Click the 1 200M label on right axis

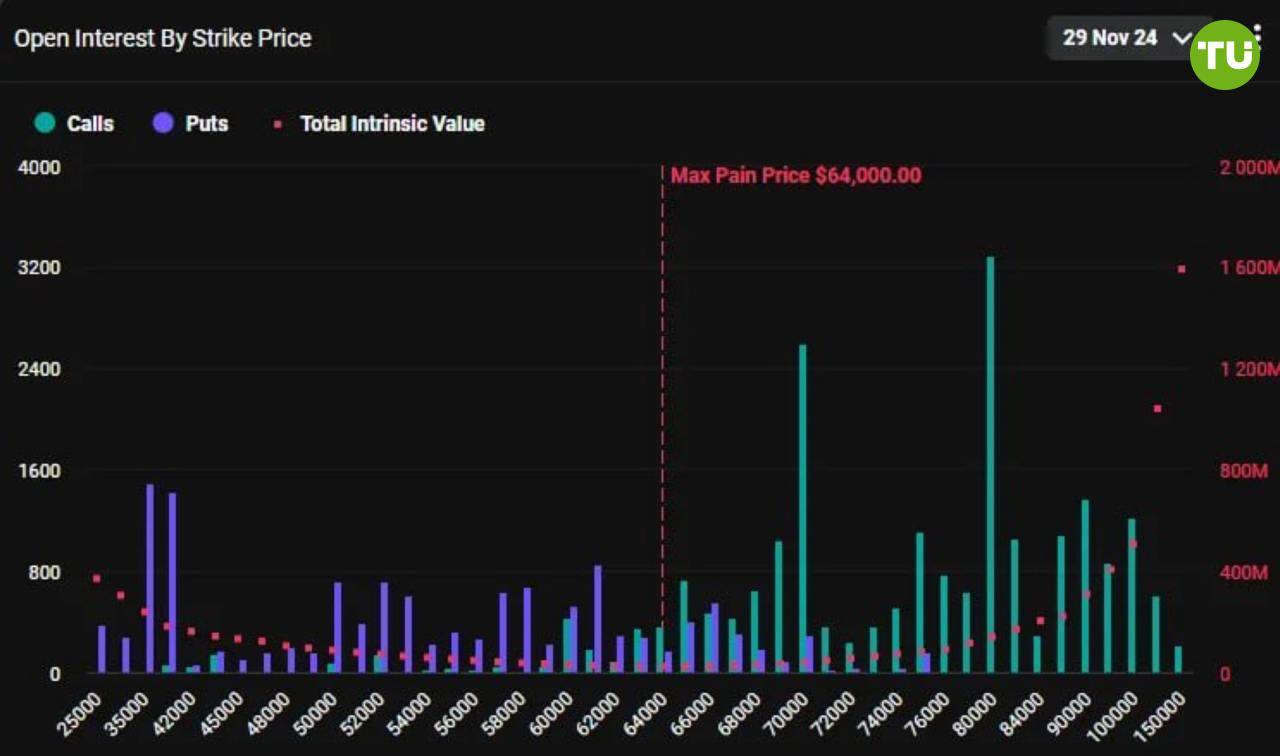click(x=1249, y=370)
